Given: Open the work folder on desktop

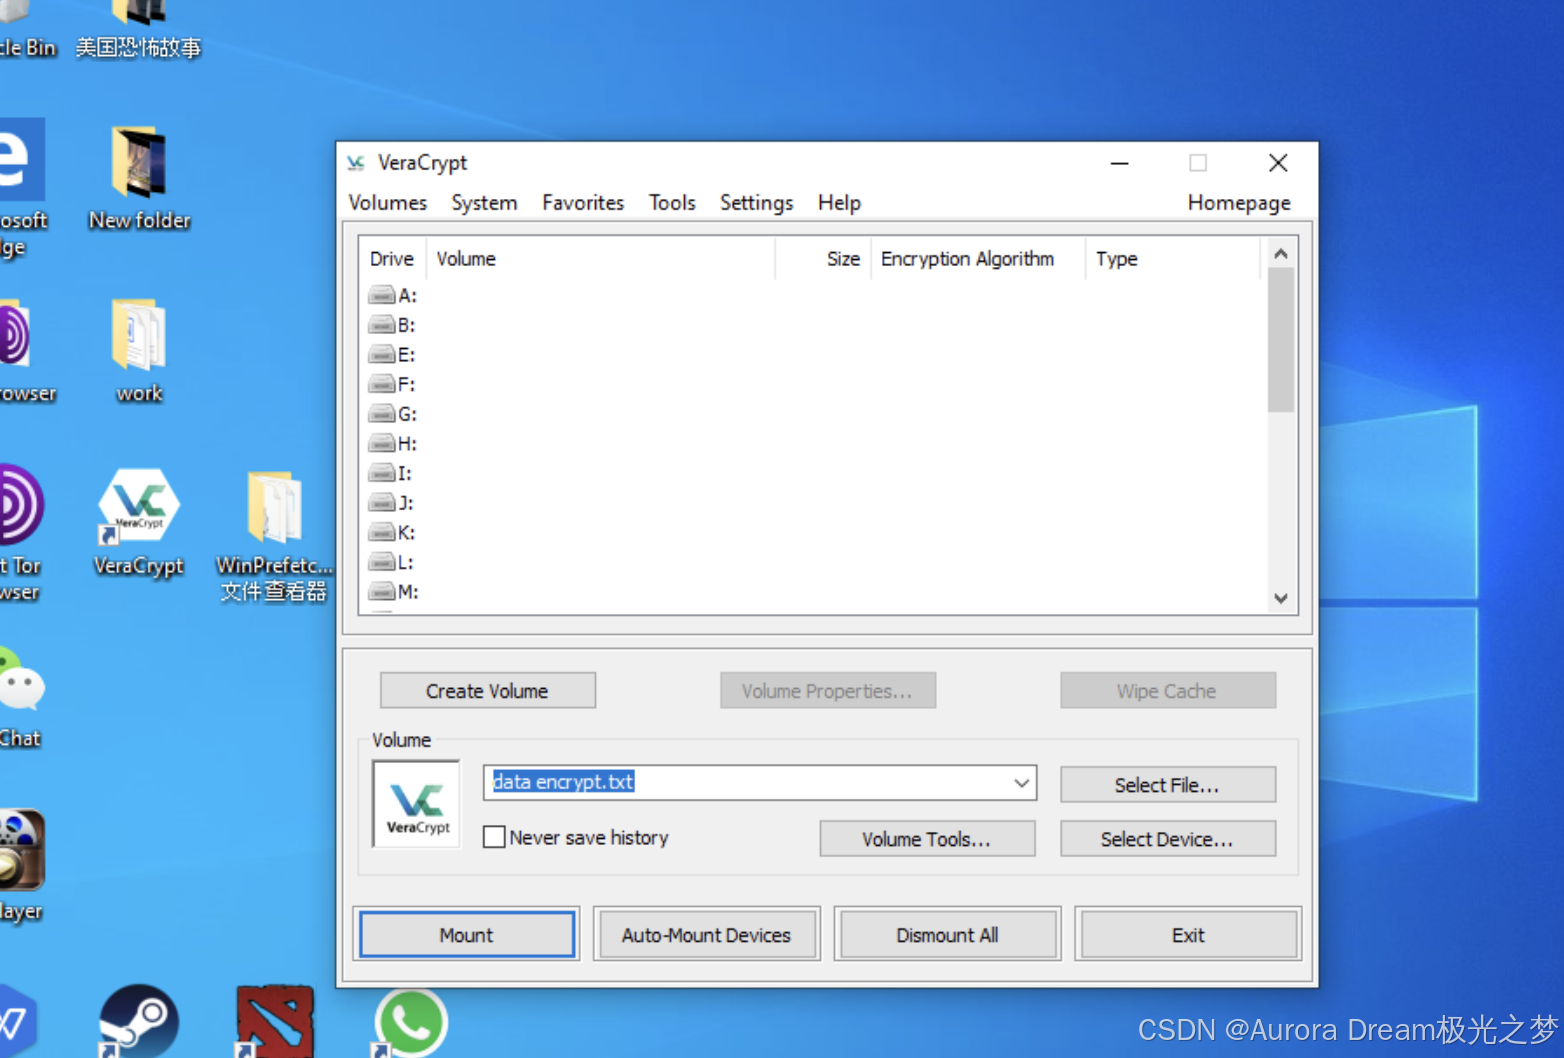Looking at the screenshot, I should click(139, 350).
